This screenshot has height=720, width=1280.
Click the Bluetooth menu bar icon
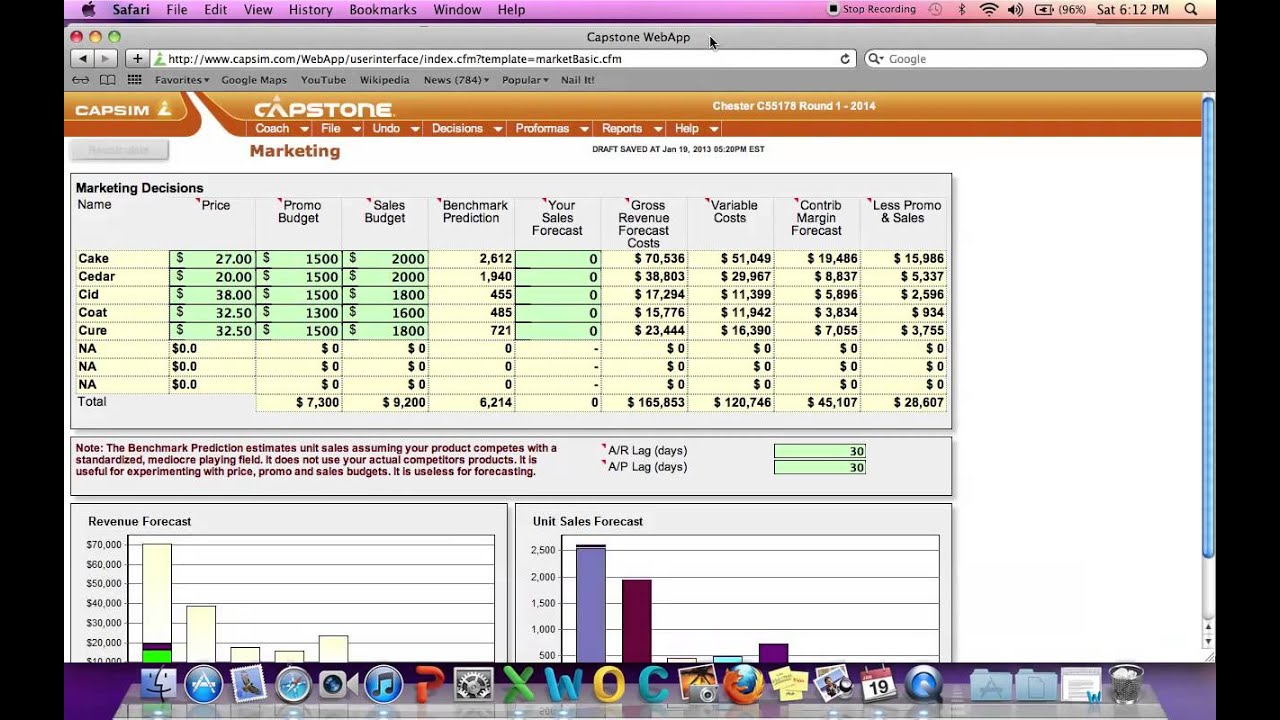click(x=962, y=9)
